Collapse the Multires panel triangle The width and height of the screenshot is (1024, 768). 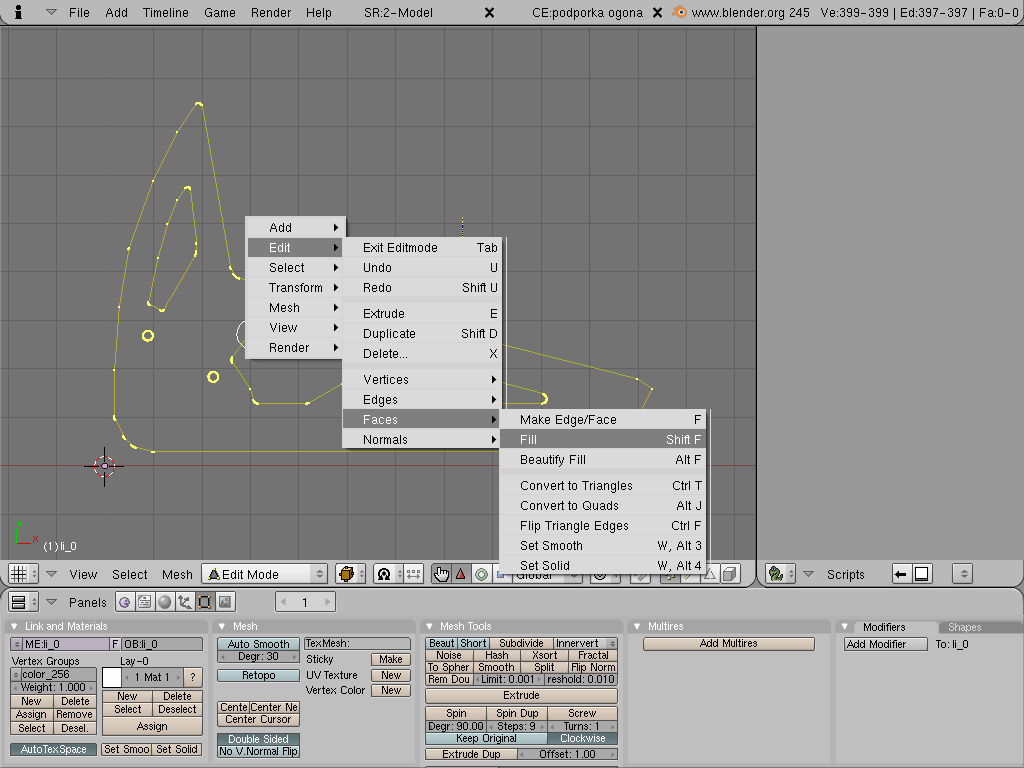pyautogui.click(x=637, y=626)
